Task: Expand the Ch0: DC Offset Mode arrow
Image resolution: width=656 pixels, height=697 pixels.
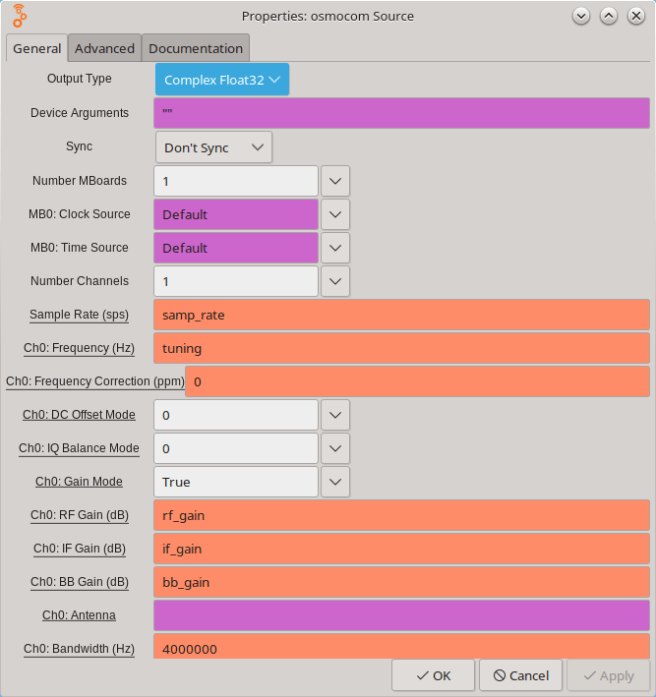Action: click(336, 415)
